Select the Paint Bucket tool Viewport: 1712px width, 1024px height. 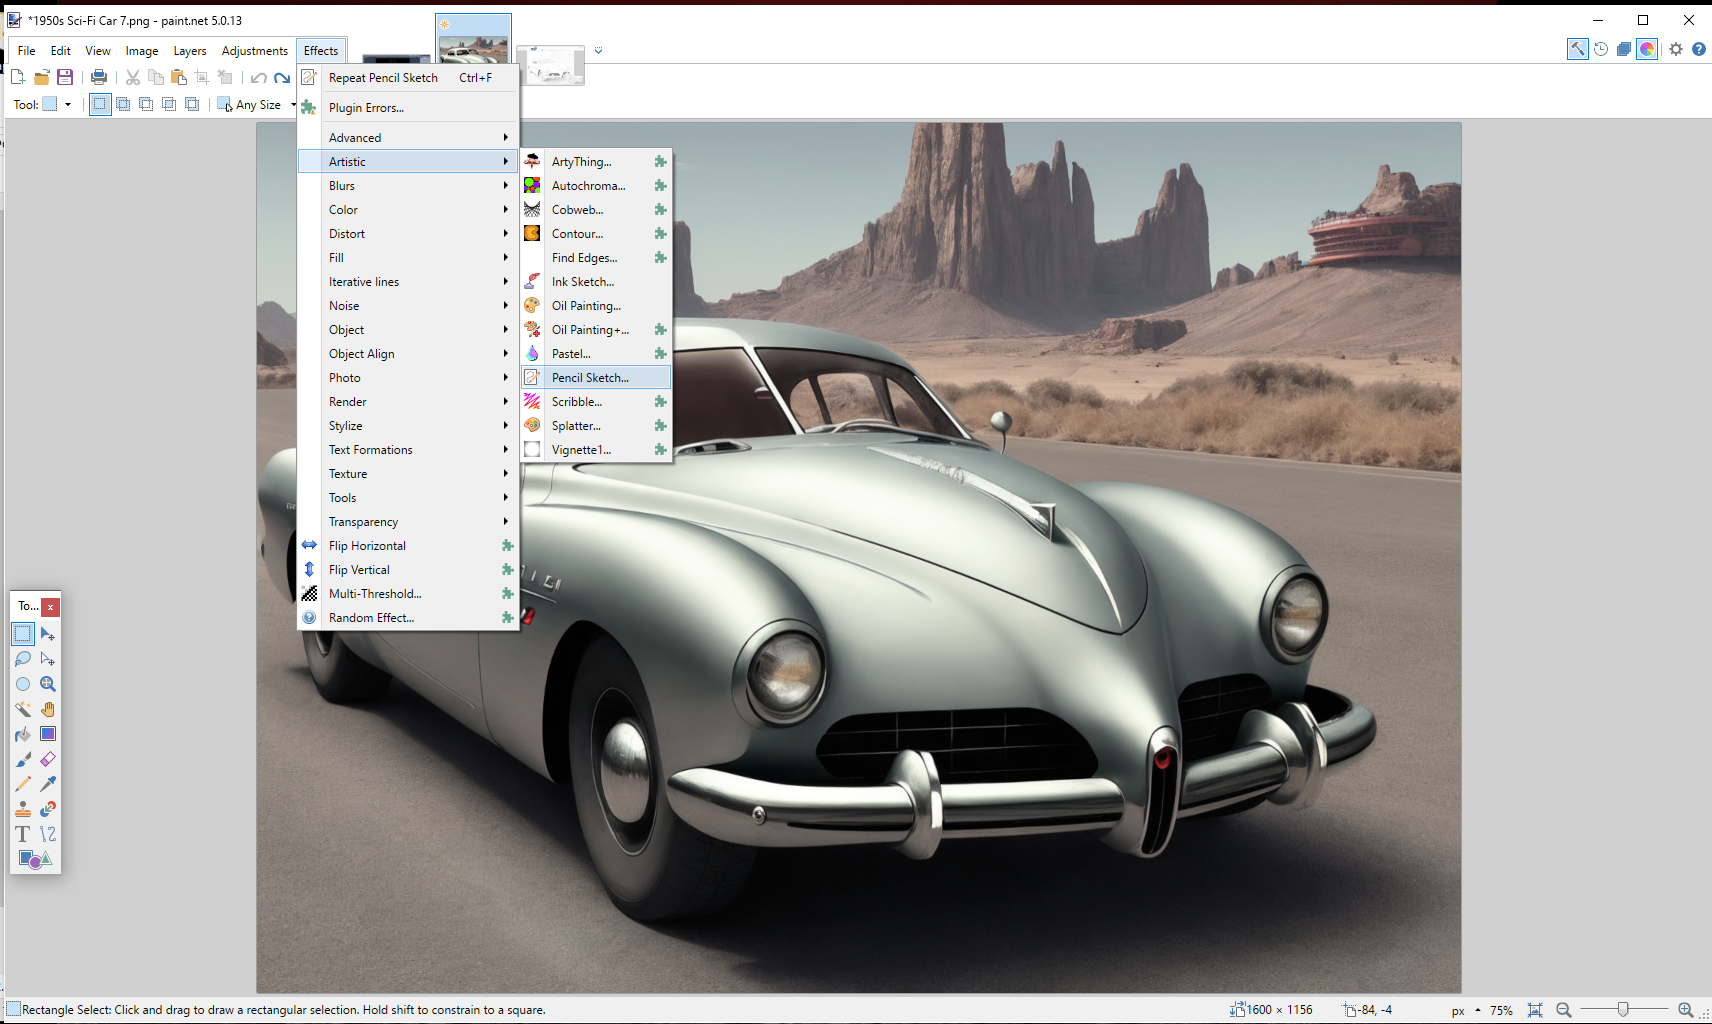(x=23, y=734)
